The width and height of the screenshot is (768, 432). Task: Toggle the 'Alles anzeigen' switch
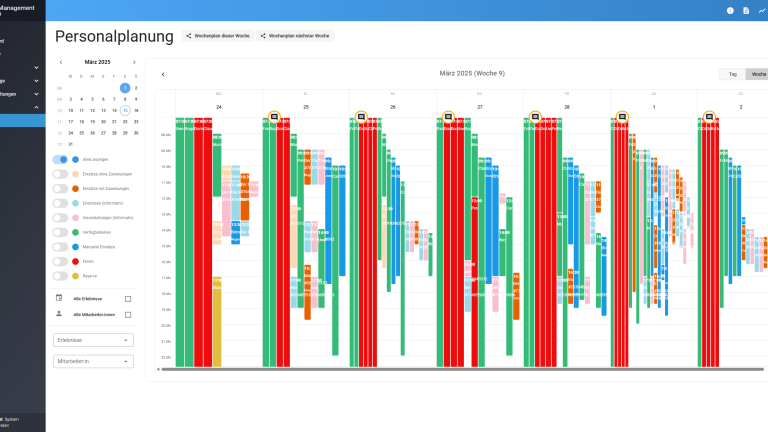tap(61, 160)
